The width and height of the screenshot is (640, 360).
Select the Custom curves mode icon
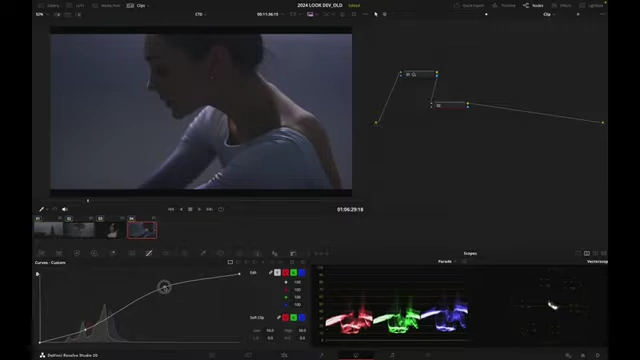[230, 262]
